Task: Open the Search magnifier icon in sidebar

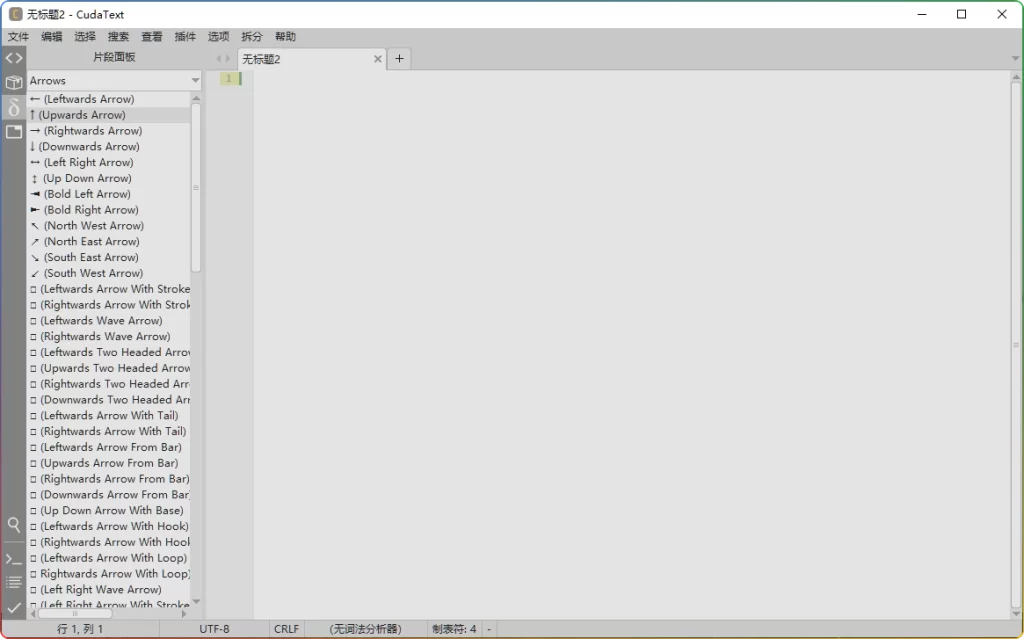Action: tap(14, 525)
